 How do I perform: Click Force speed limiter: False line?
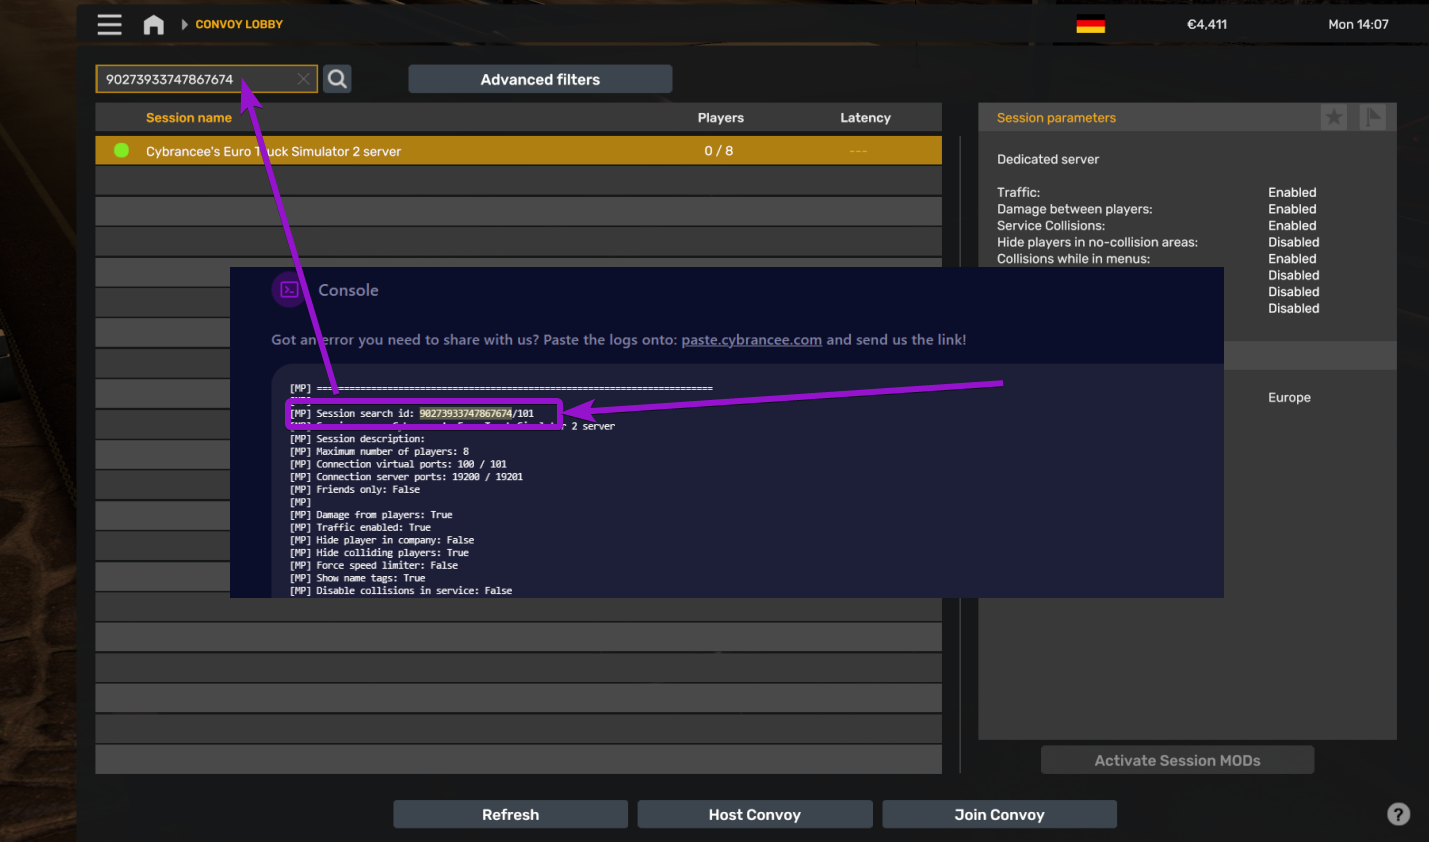[x=374, y=565]
